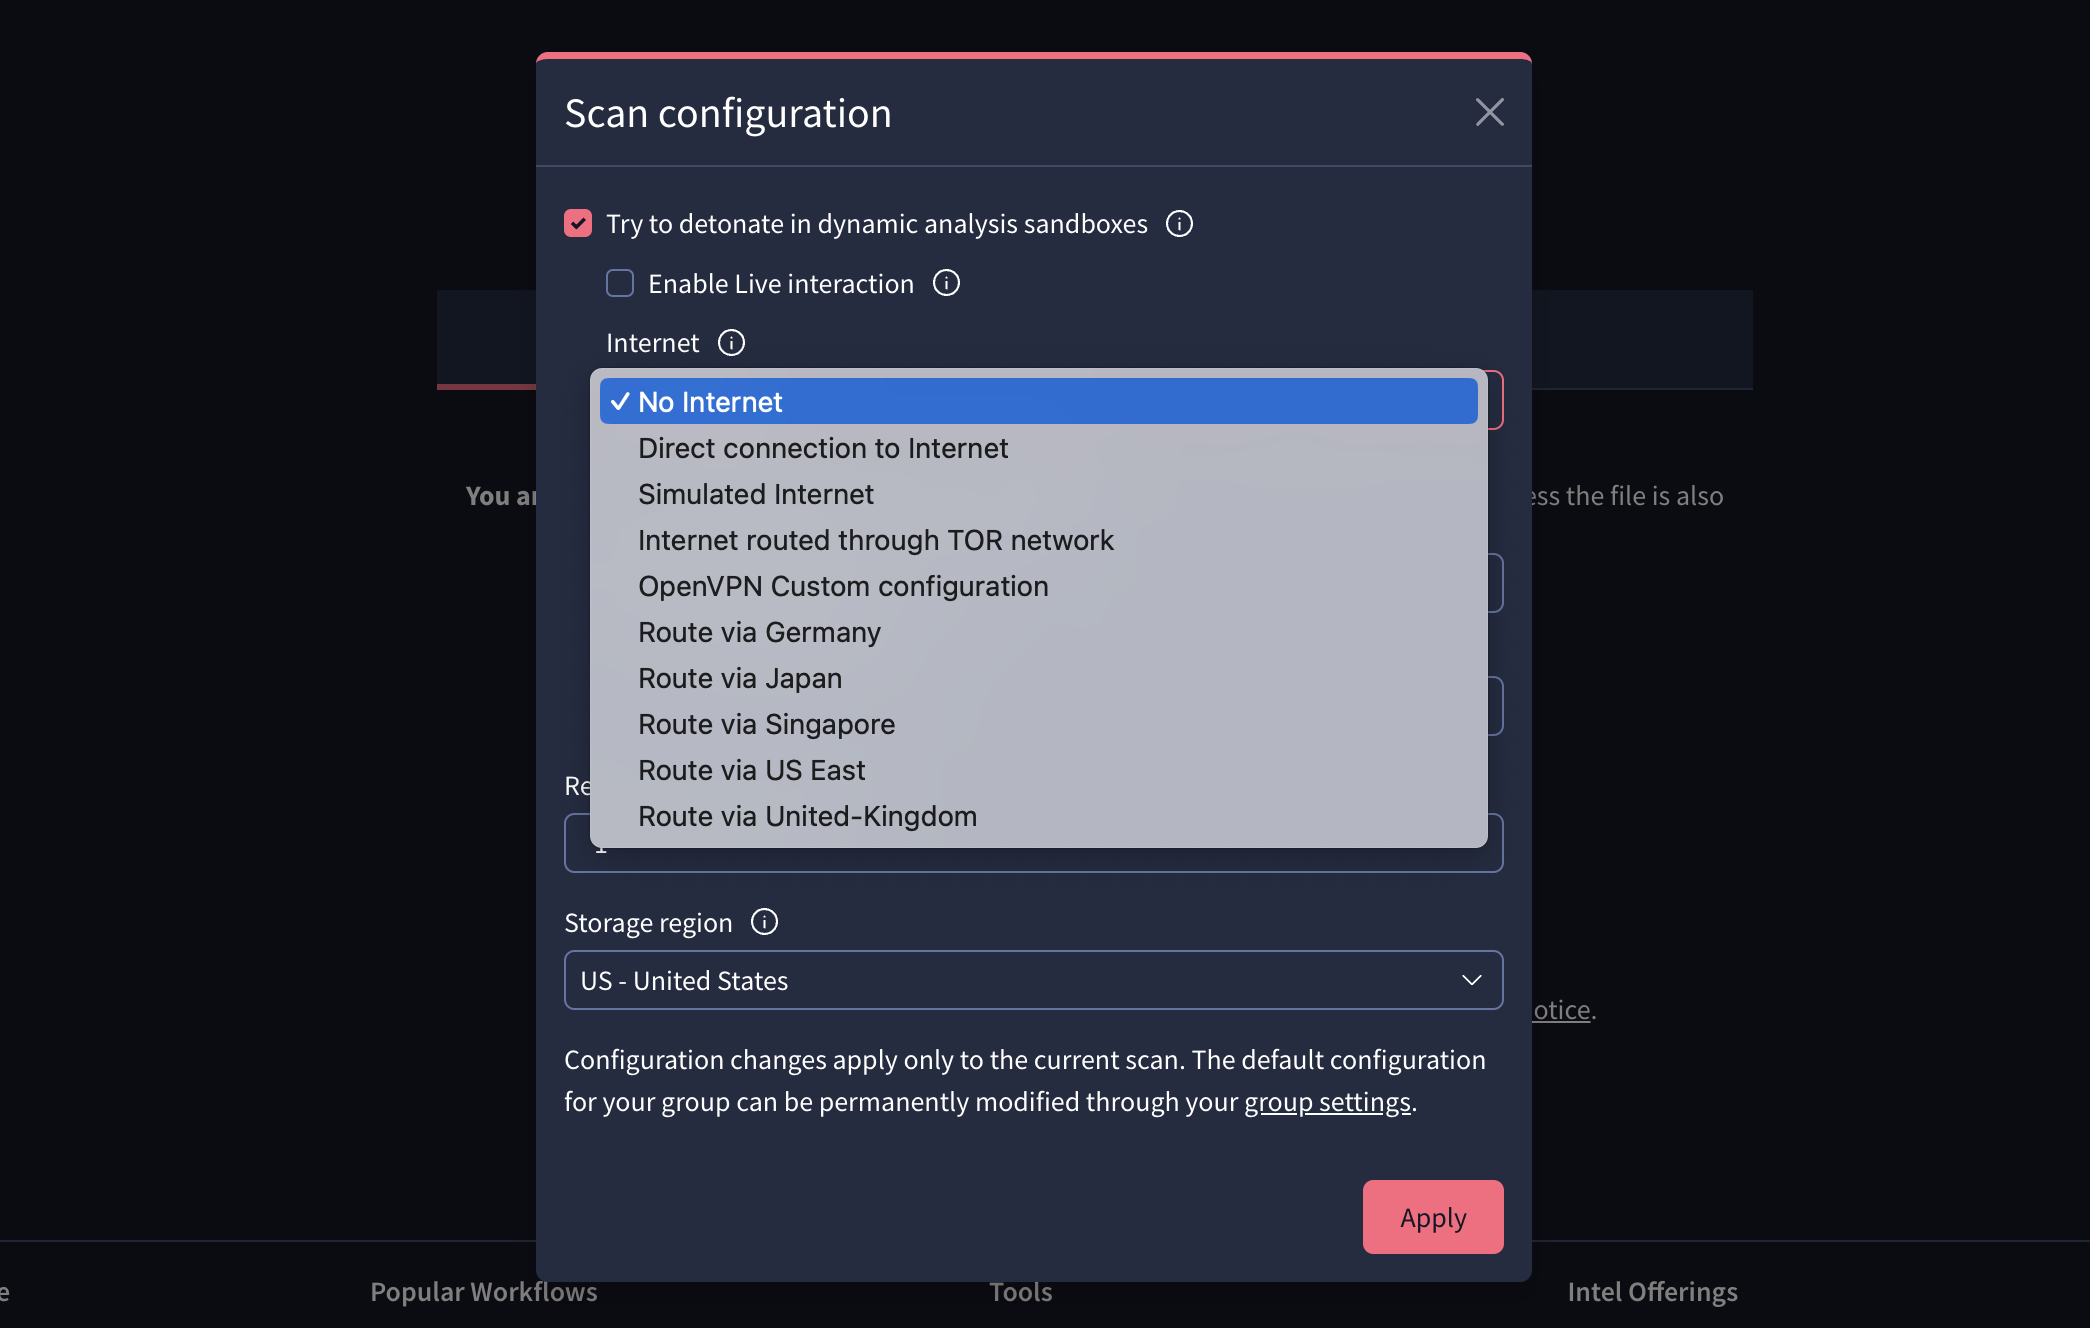Viewport: 2090px width, 1328px height.
Task: Open the Storage region dropdown
Action: 1032,980
